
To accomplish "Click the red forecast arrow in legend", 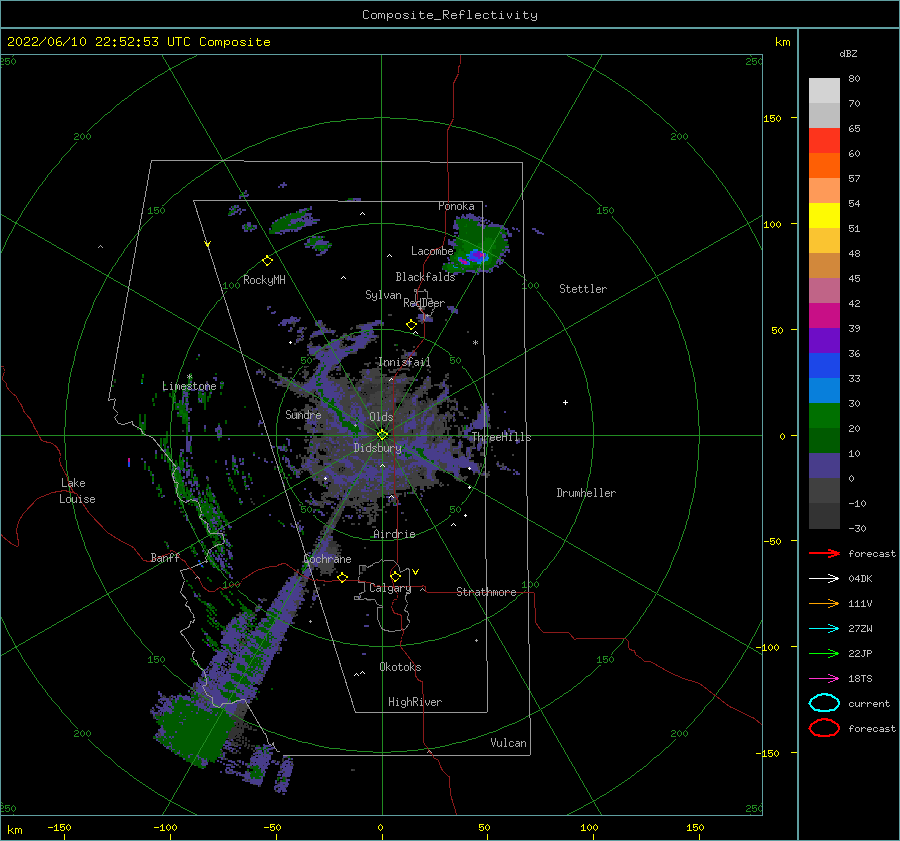I will (x=824, y=553).
